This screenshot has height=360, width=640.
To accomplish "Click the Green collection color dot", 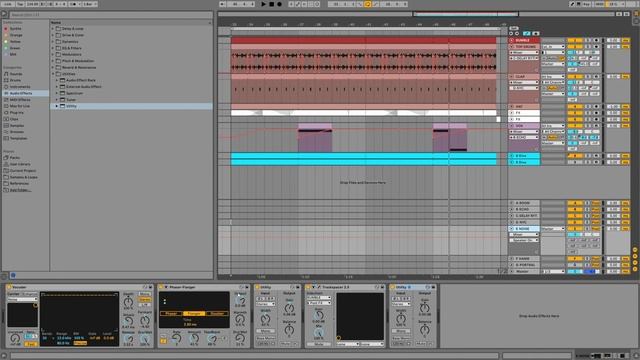I will (6, 48).
